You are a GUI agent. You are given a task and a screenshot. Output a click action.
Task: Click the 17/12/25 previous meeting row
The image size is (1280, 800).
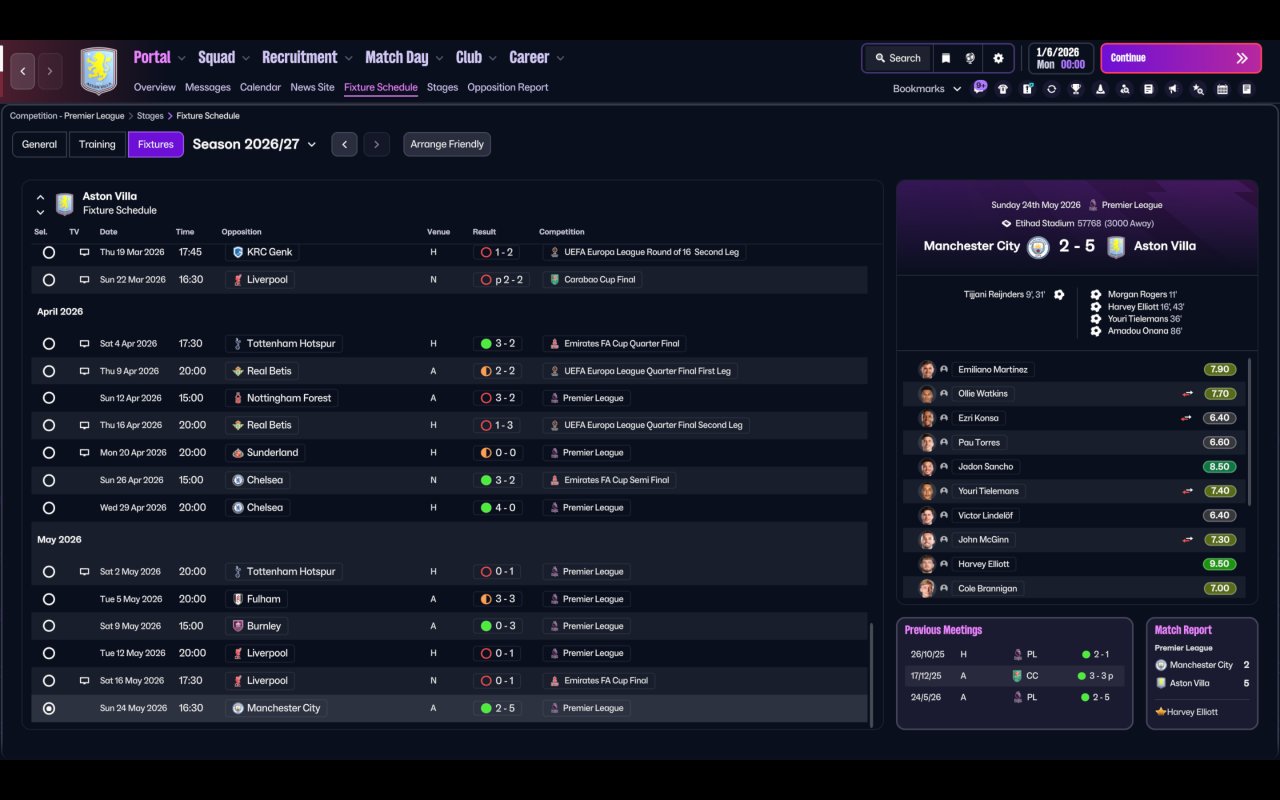[1014, 676]
